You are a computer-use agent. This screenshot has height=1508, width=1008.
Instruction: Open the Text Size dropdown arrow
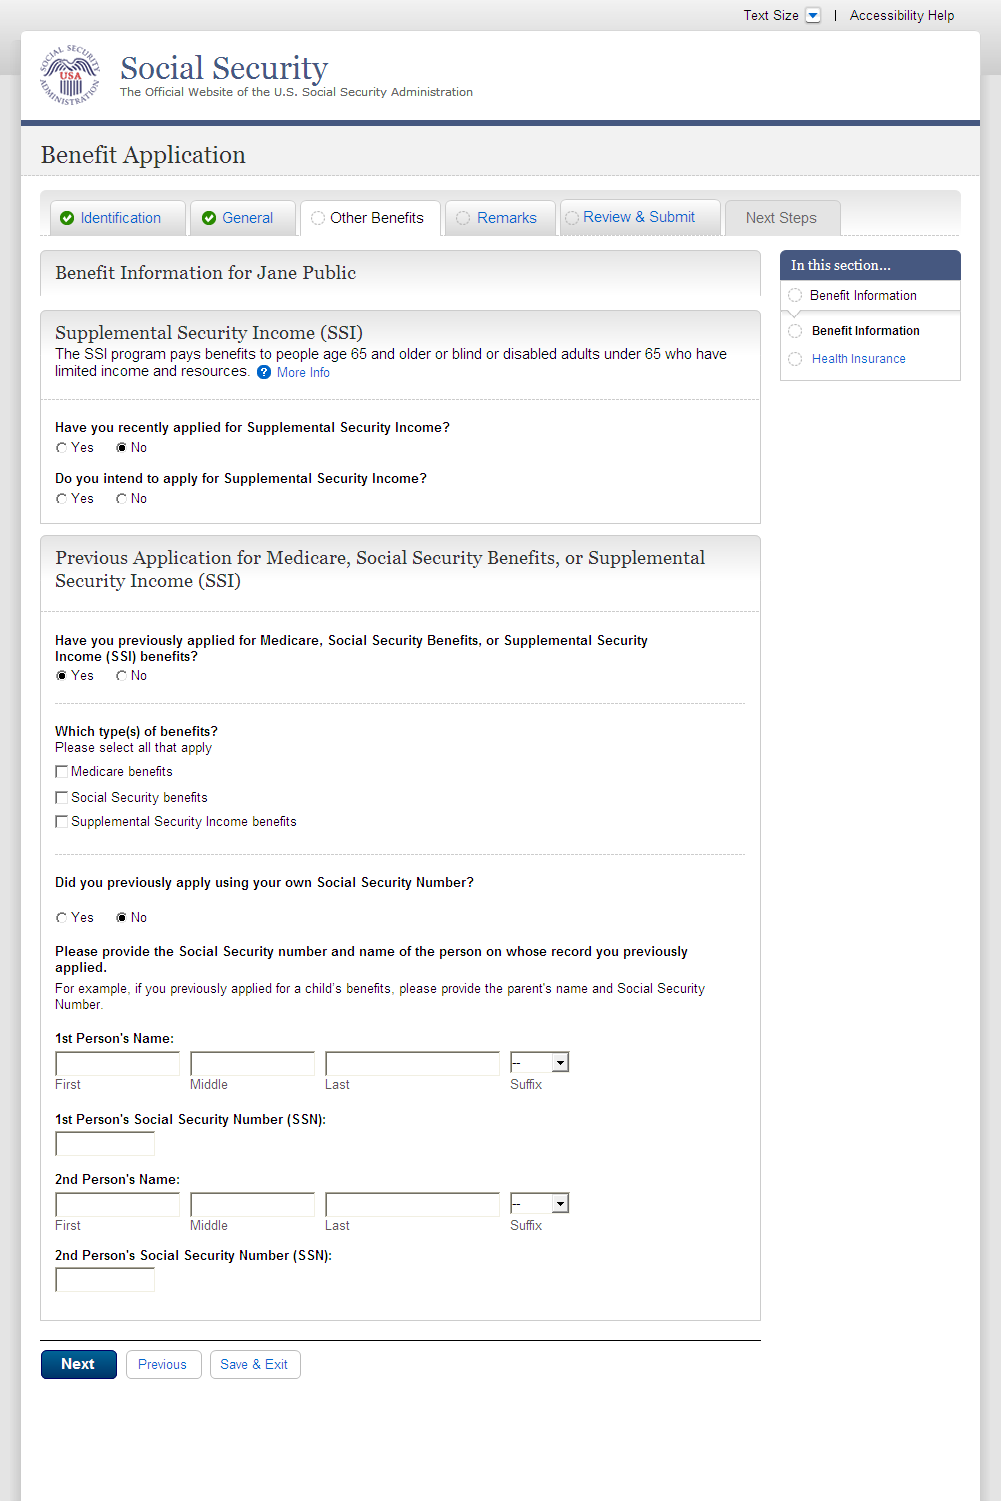[x=813, y=15]
